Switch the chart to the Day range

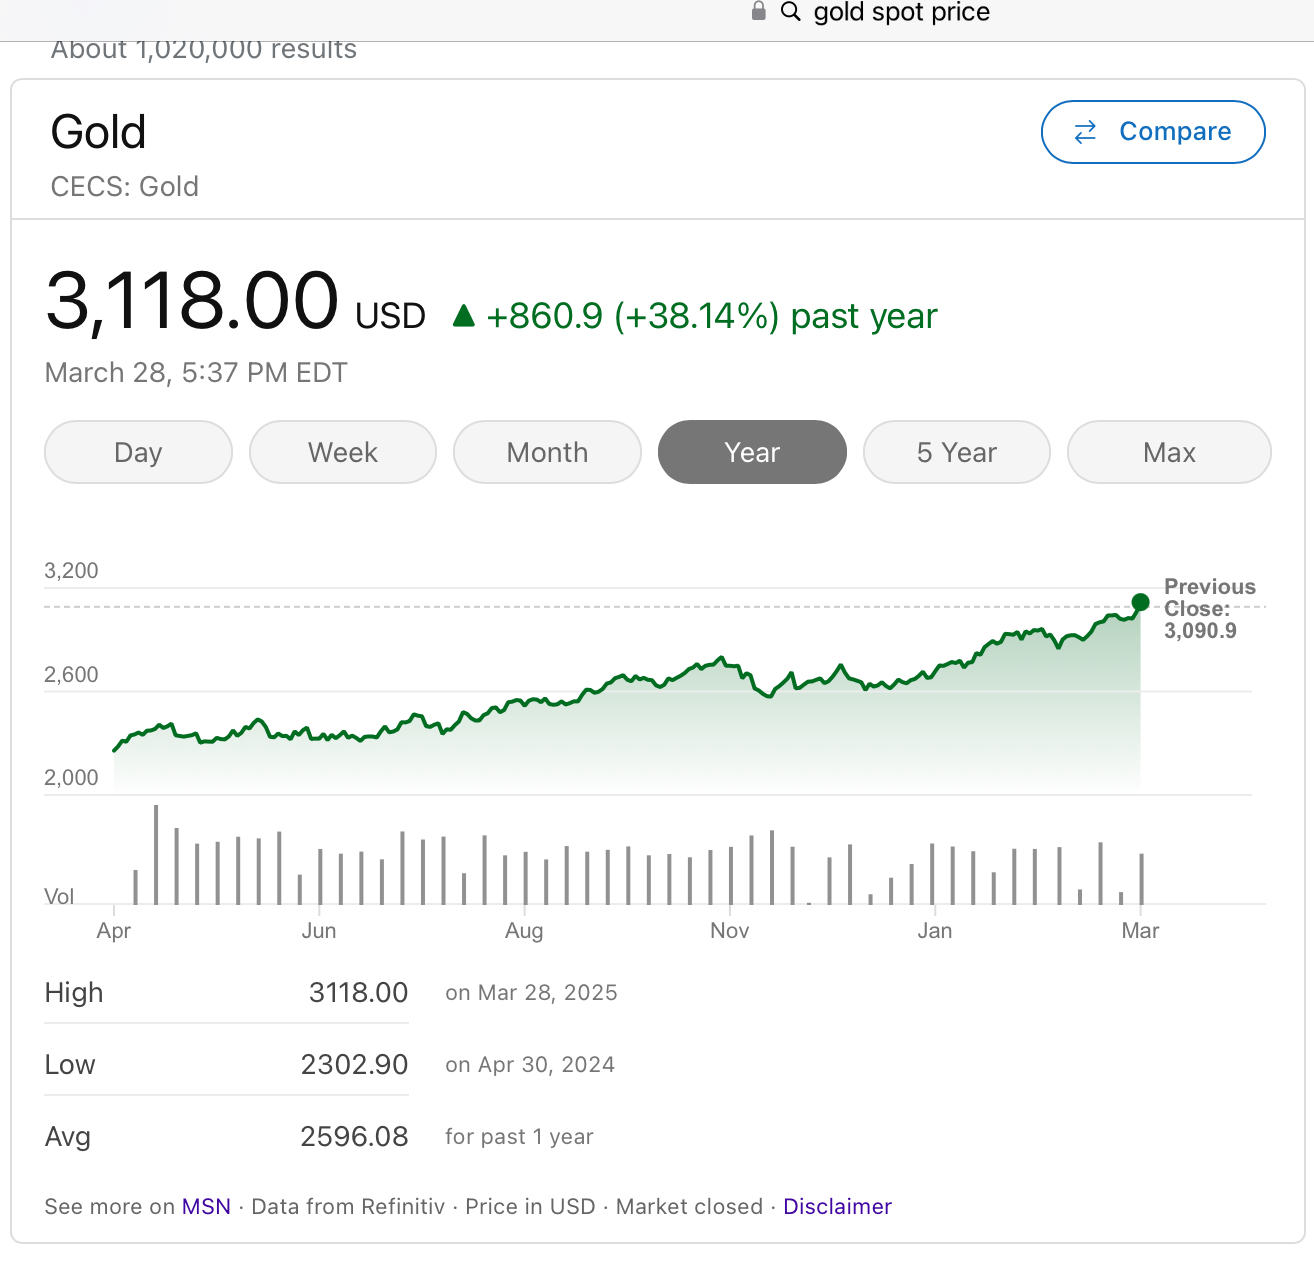pos(138,452)
